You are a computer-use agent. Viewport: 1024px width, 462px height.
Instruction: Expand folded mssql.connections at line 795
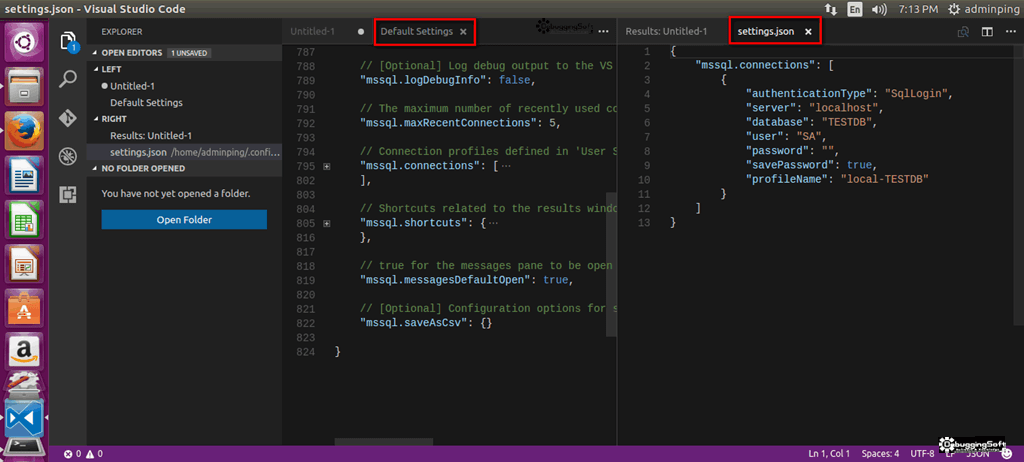[x=327, y=167]
